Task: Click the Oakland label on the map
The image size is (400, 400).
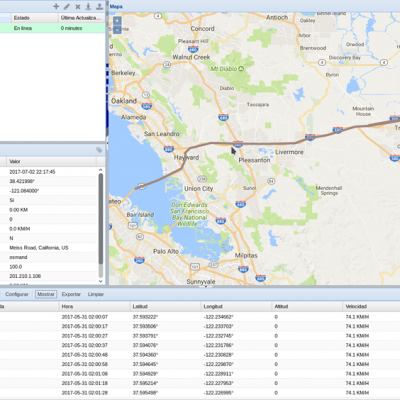Action: click(124, 101)
